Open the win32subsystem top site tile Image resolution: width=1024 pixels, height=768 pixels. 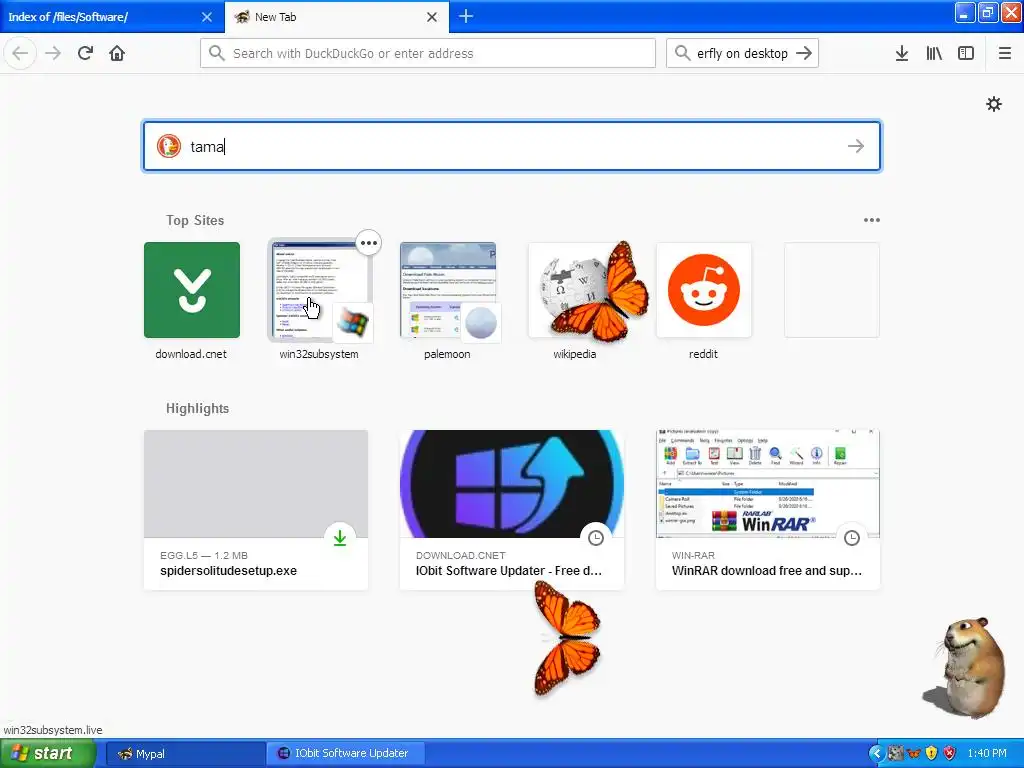point(319,290)
